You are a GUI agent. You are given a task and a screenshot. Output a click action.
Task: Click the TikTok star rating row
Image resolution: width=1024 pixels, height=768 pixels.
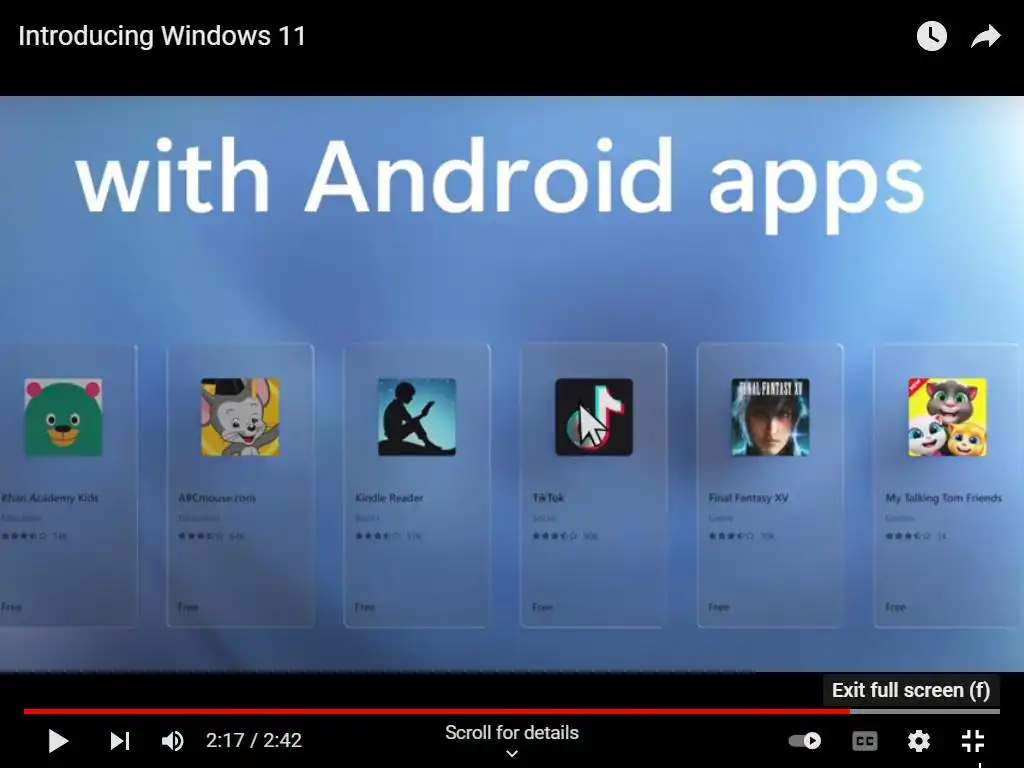[x=565, y=536]
